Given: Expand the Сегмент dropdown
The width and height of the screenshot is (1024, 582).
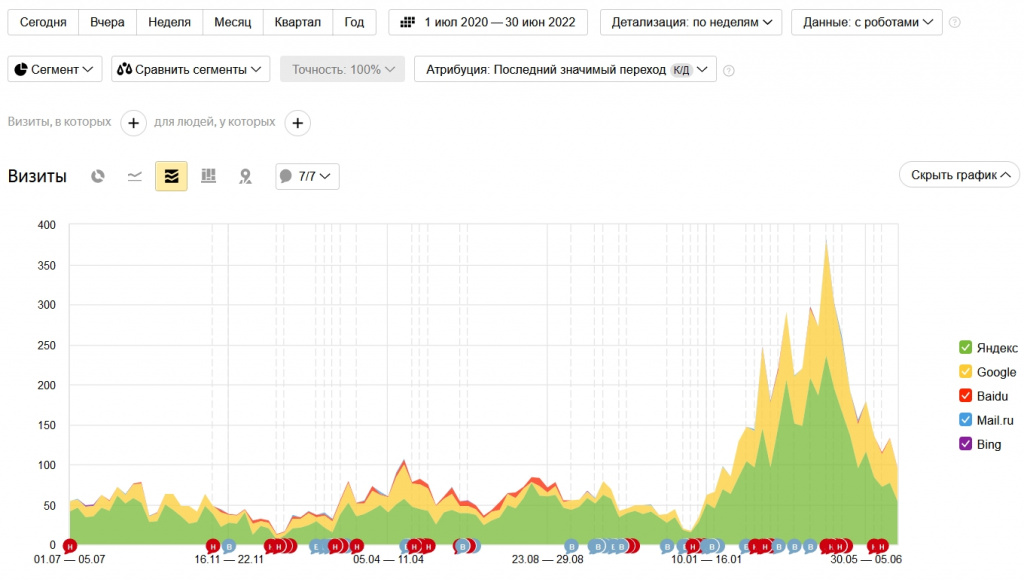Looking at the screenshot, I should [x=55, y=69].
